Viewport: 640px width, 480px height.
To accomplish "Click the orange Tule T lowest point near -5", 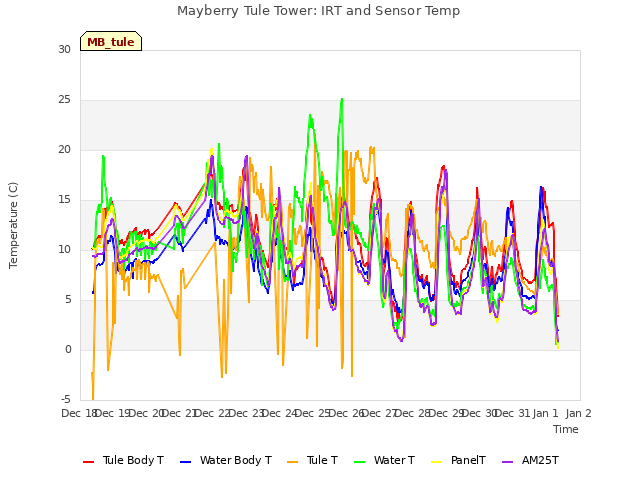I will 93,399.
